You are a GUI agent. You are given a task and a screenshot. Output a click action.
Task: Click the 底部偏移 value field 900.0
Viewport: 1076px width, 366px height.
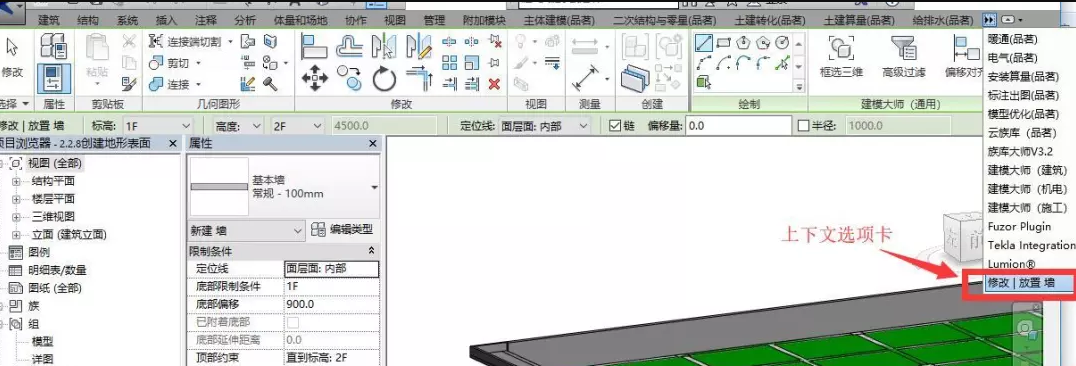(x=331, y=304)
